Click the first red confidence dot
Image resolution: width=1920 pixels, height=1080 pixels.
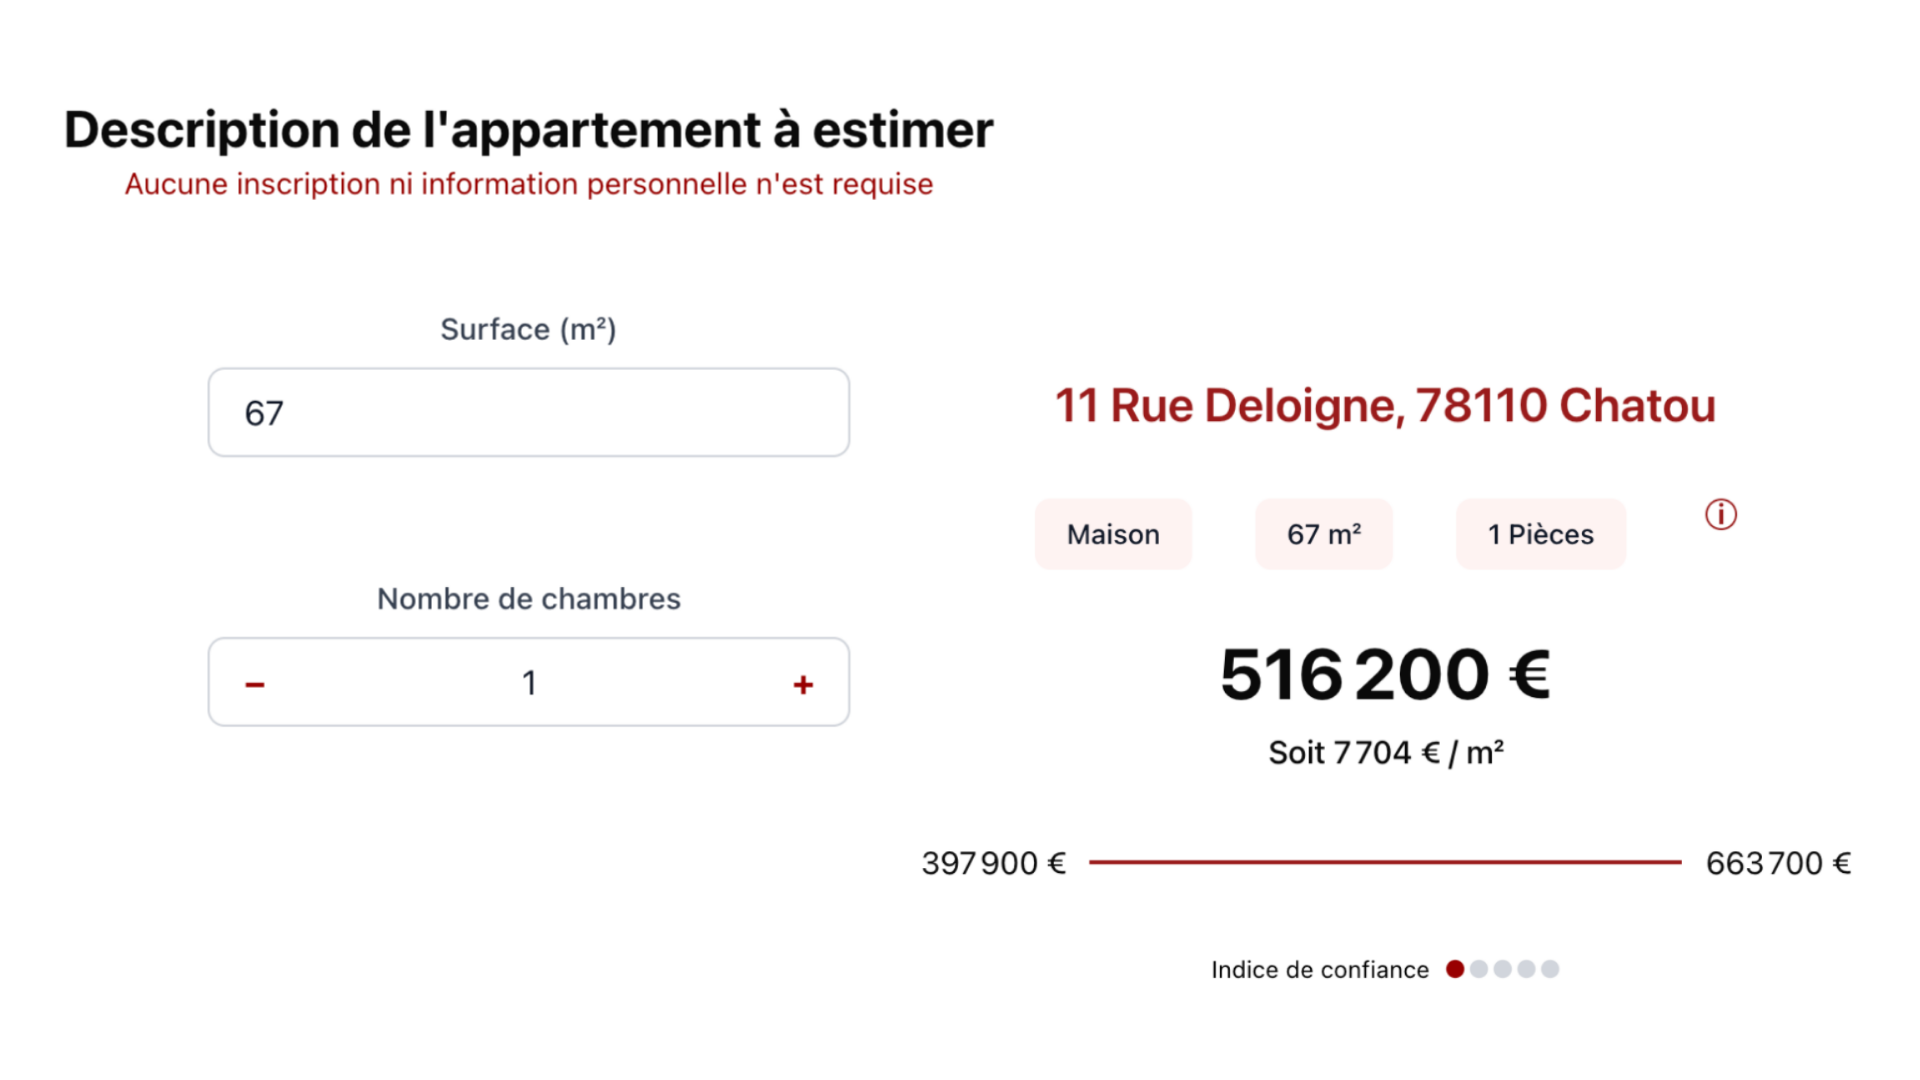1455,969
